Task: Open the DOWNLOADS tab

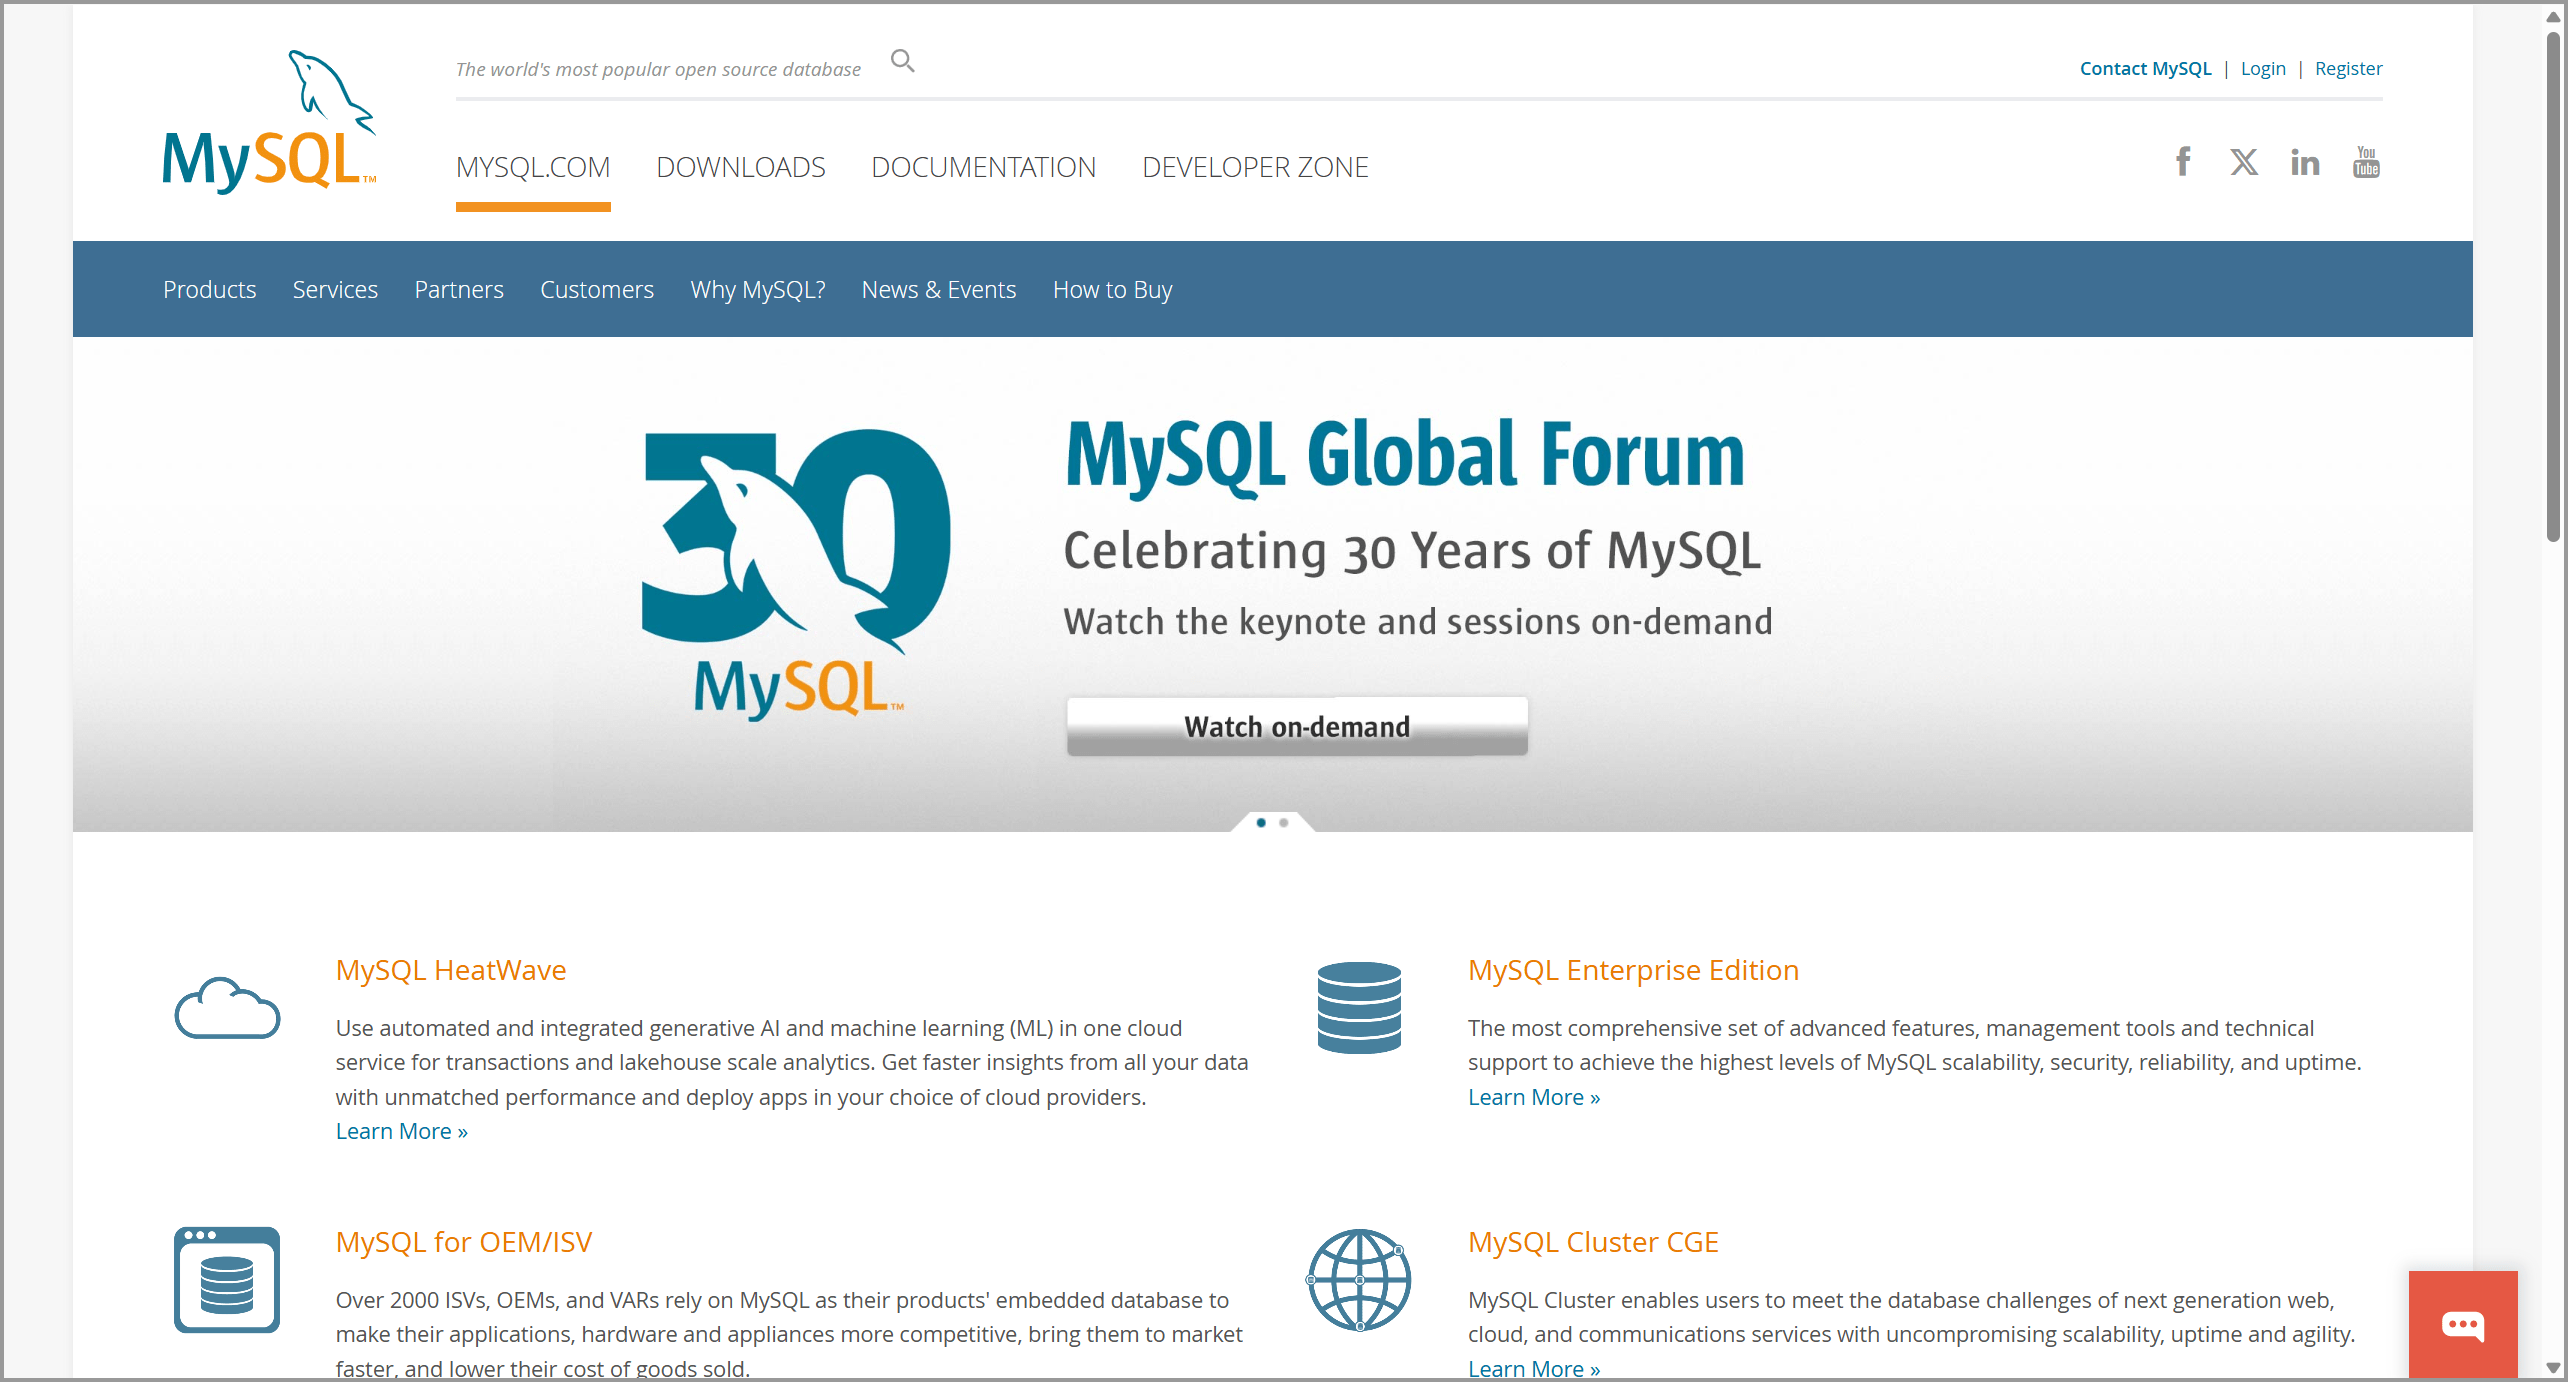Action: tap(740, 167)
